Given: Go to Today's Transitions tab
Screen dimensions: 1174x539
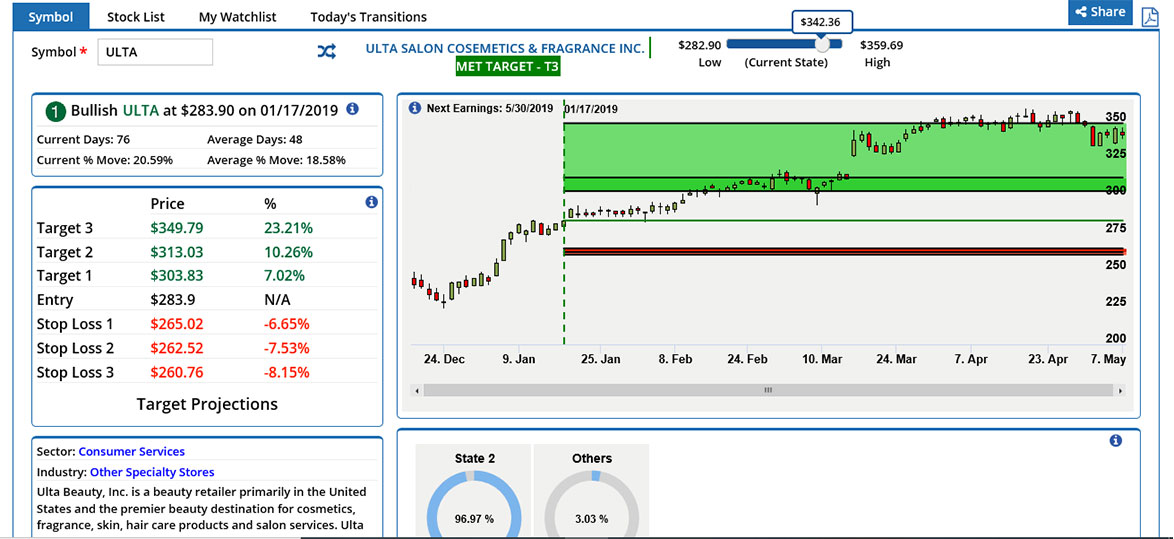Looking at the screenshot, I should [368, 16].
